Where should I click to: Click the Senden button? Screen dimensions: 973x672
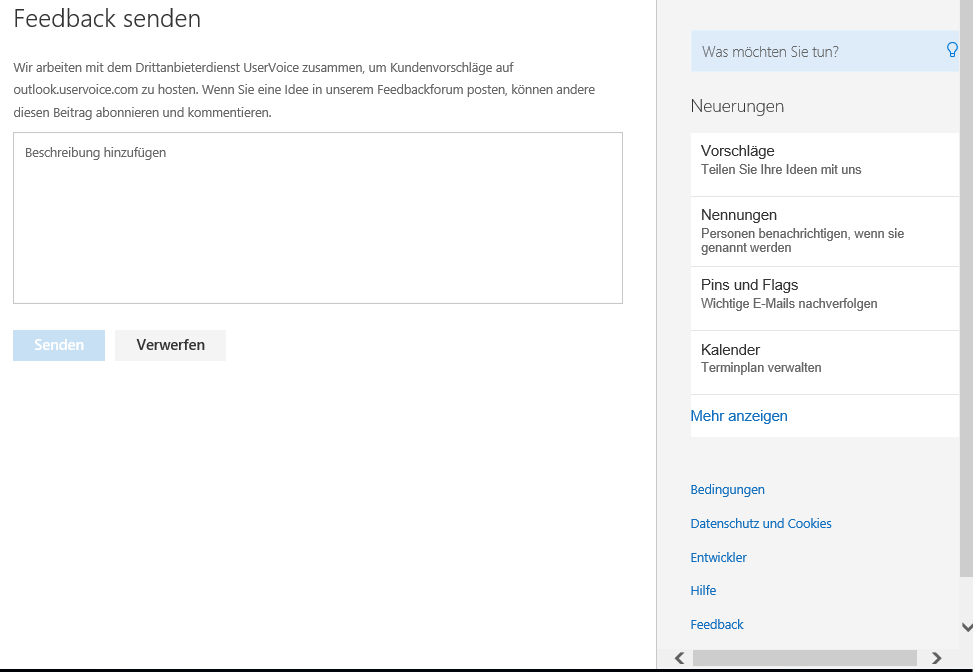(59, 345)
